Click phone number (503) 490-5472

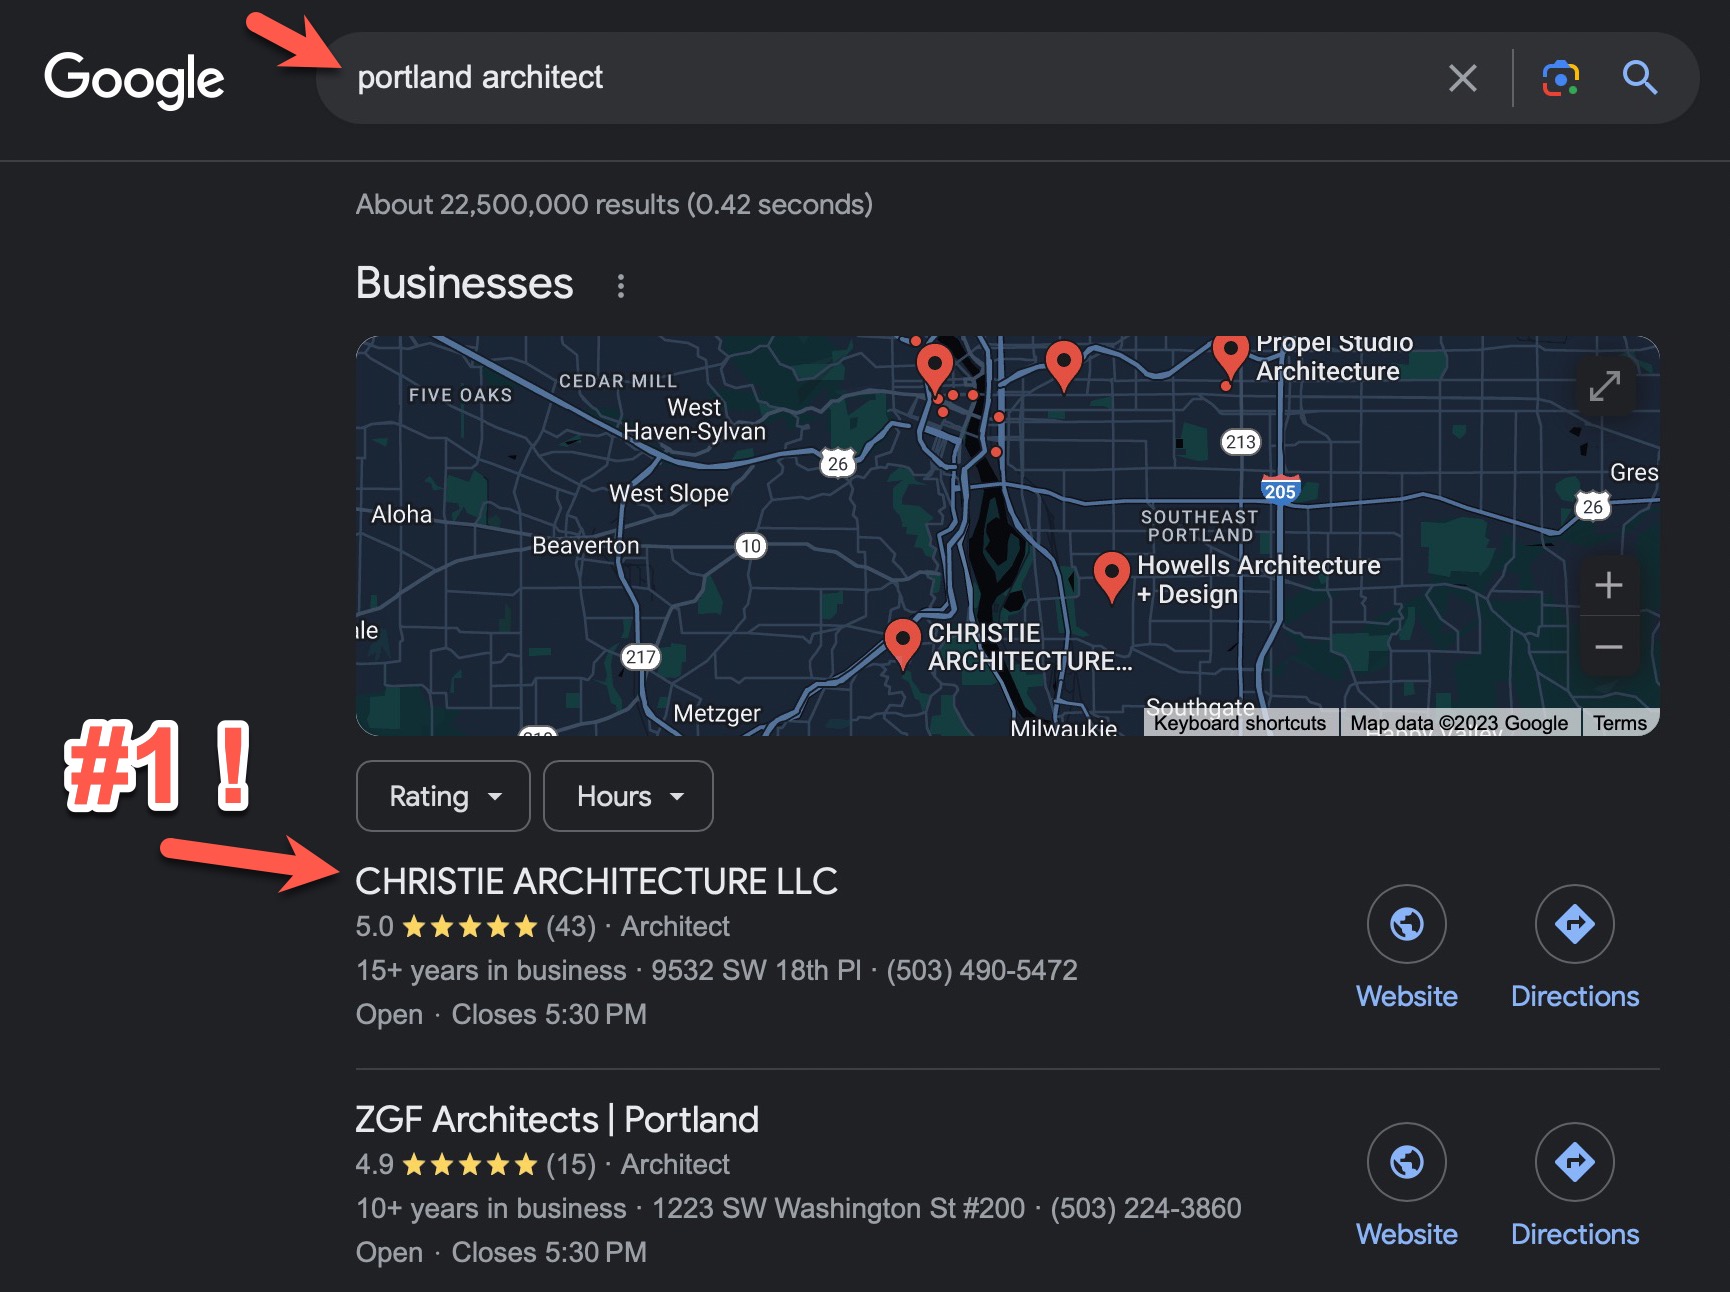981,970
